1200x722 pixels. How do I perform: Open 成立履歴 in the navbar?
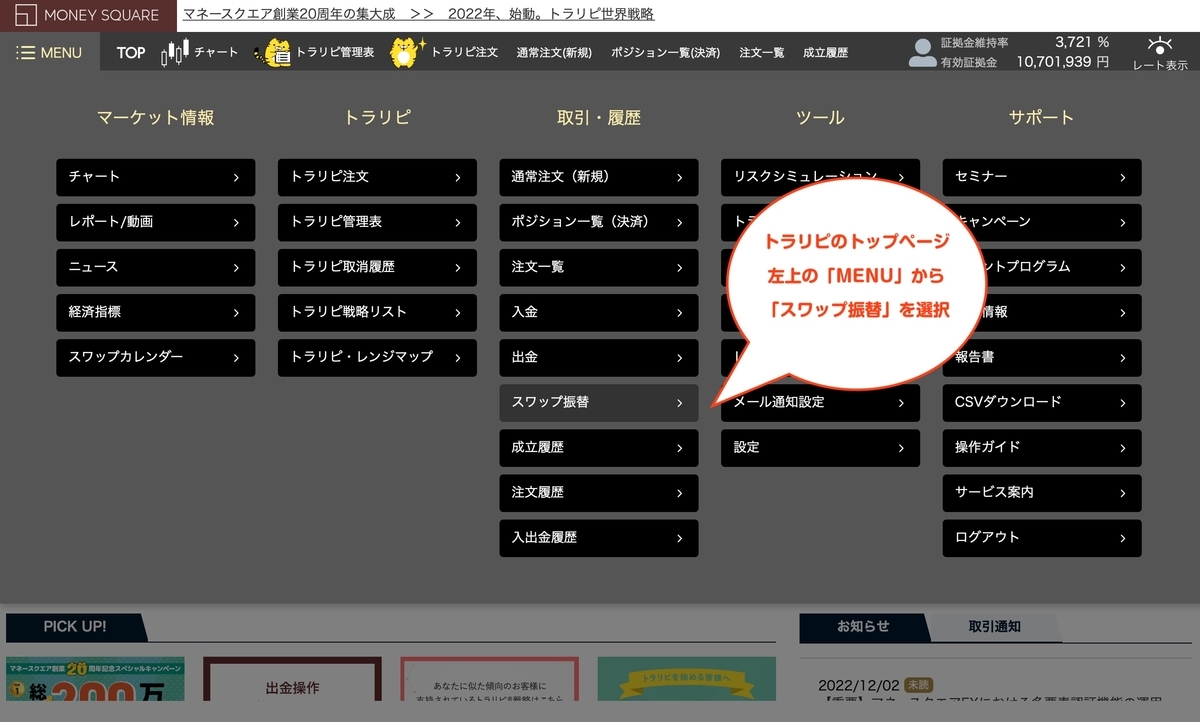[x=826, y=53]
